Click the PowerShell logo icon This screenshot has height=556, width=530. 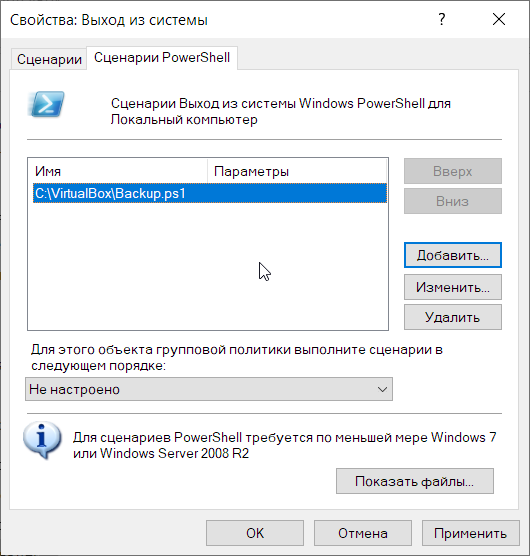pos(46,104)
